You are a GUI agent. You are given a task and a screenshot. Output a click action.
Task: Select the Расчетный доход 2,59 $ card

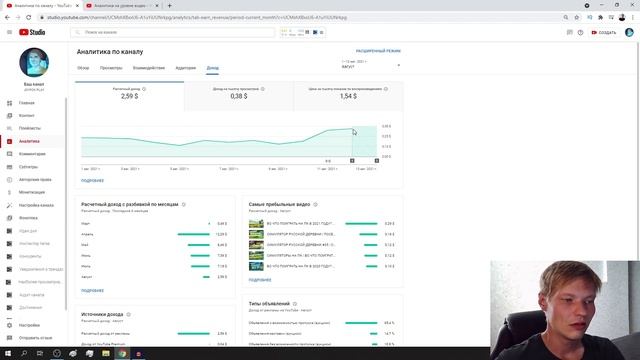(129, 96)
